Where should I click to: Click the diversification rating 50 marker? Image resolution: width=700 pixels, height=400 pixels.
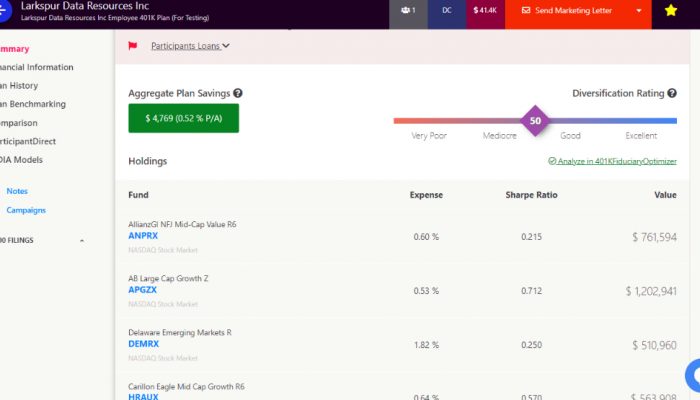click(535, 120)
